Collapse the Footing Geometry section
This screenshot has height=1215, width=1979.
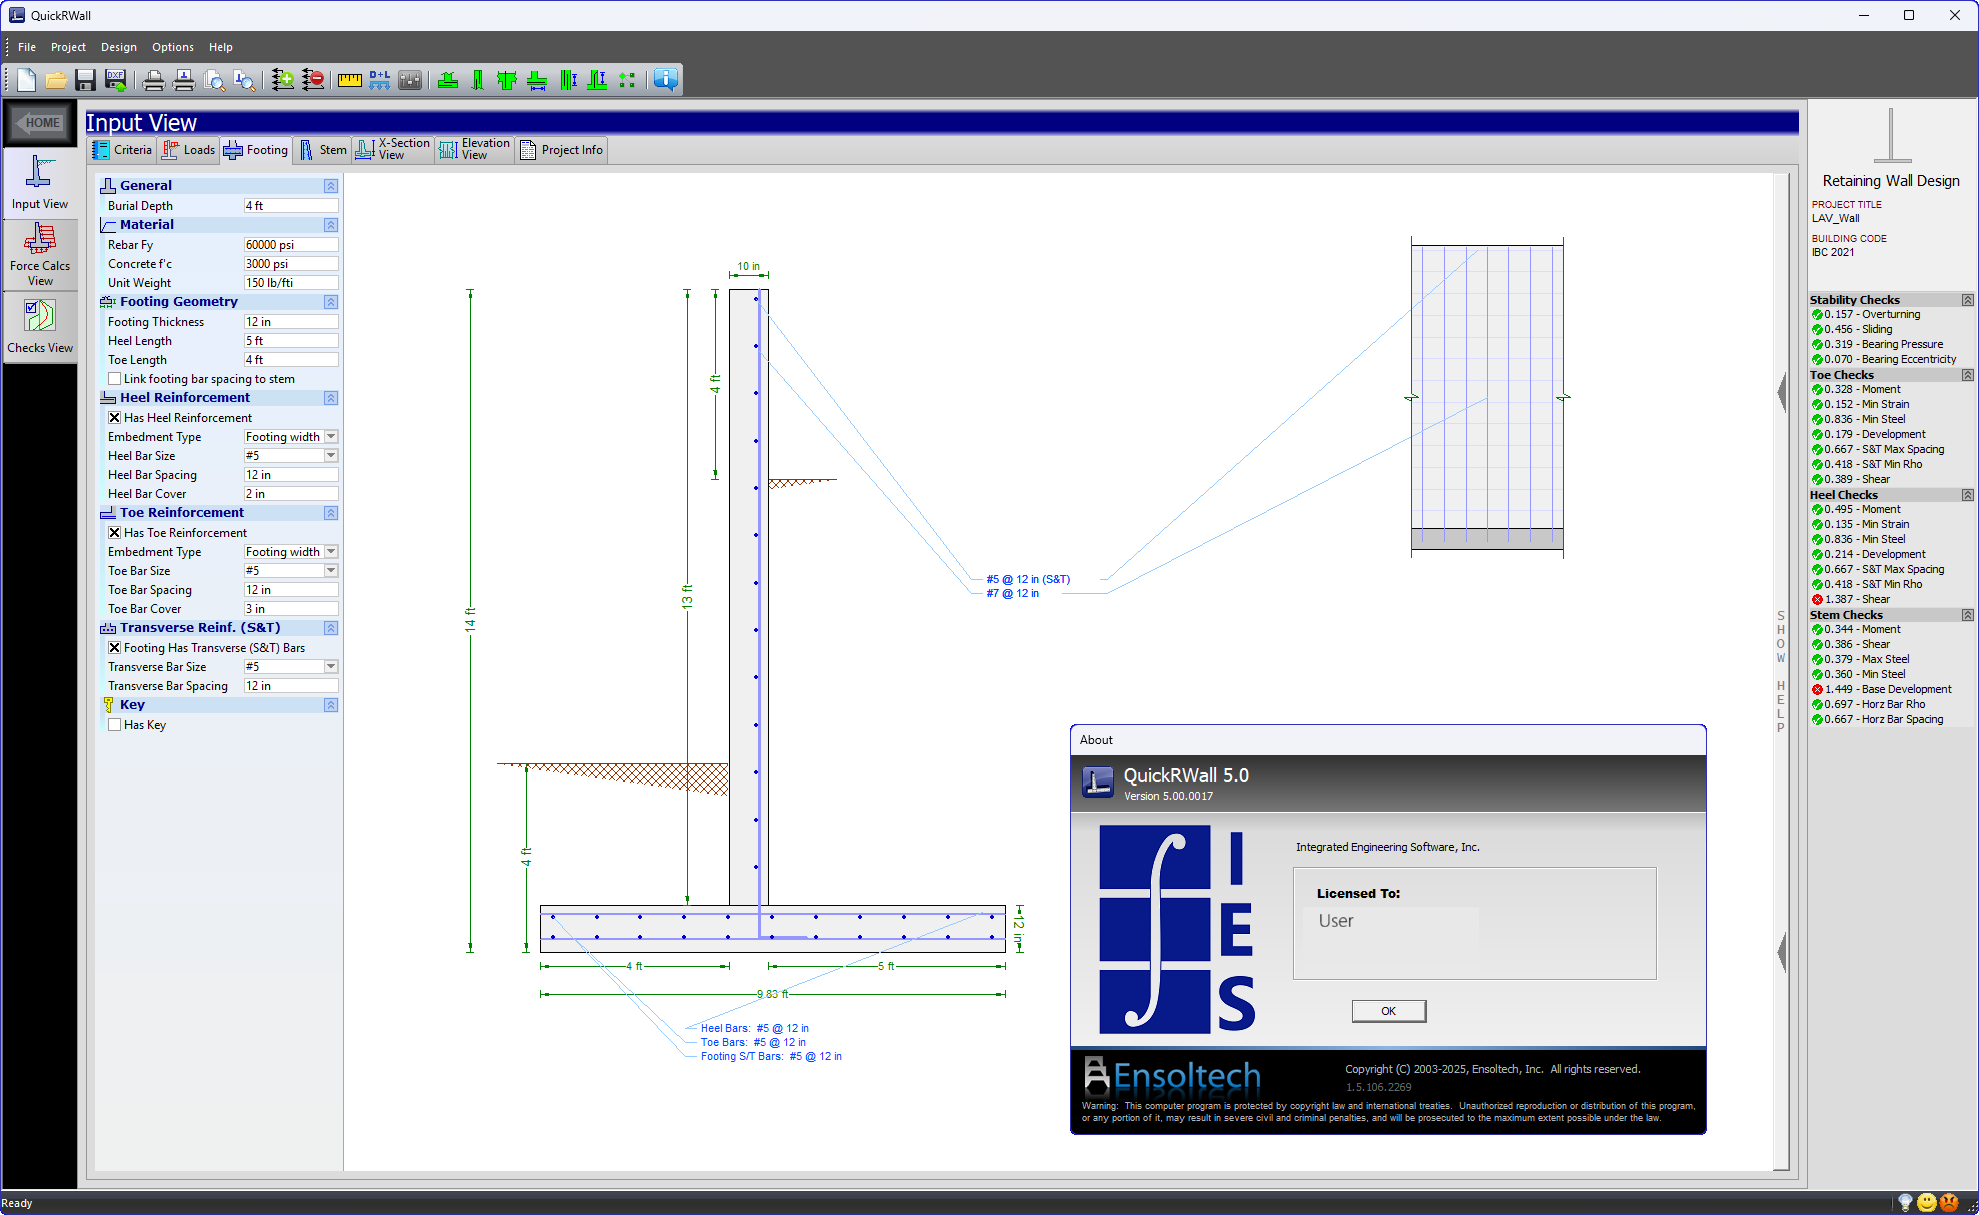coord(330,301)
